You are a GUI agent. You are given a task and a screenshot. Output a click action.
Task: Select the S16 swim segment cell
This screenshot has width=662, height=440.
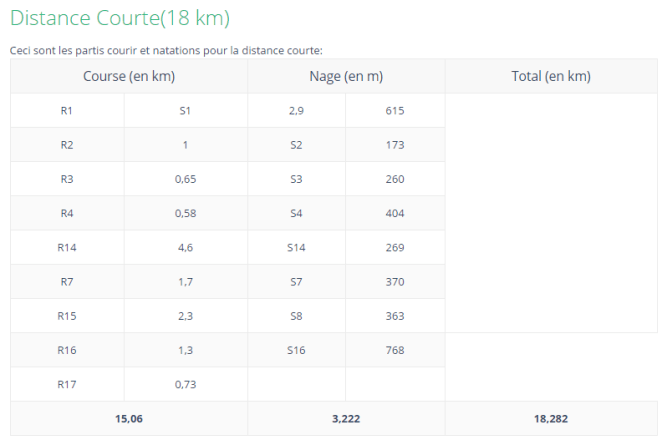point(296,350)
